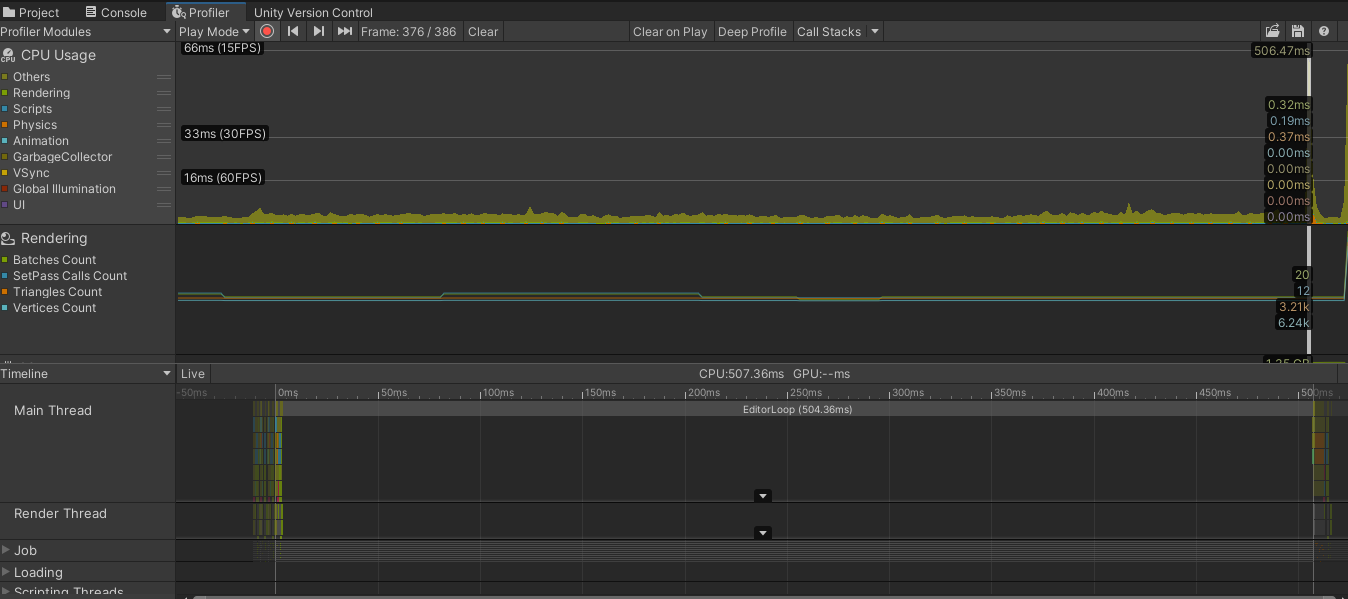Jump to the current frame icon
Screen dimensions: 1348x599
tap(344, 31)
